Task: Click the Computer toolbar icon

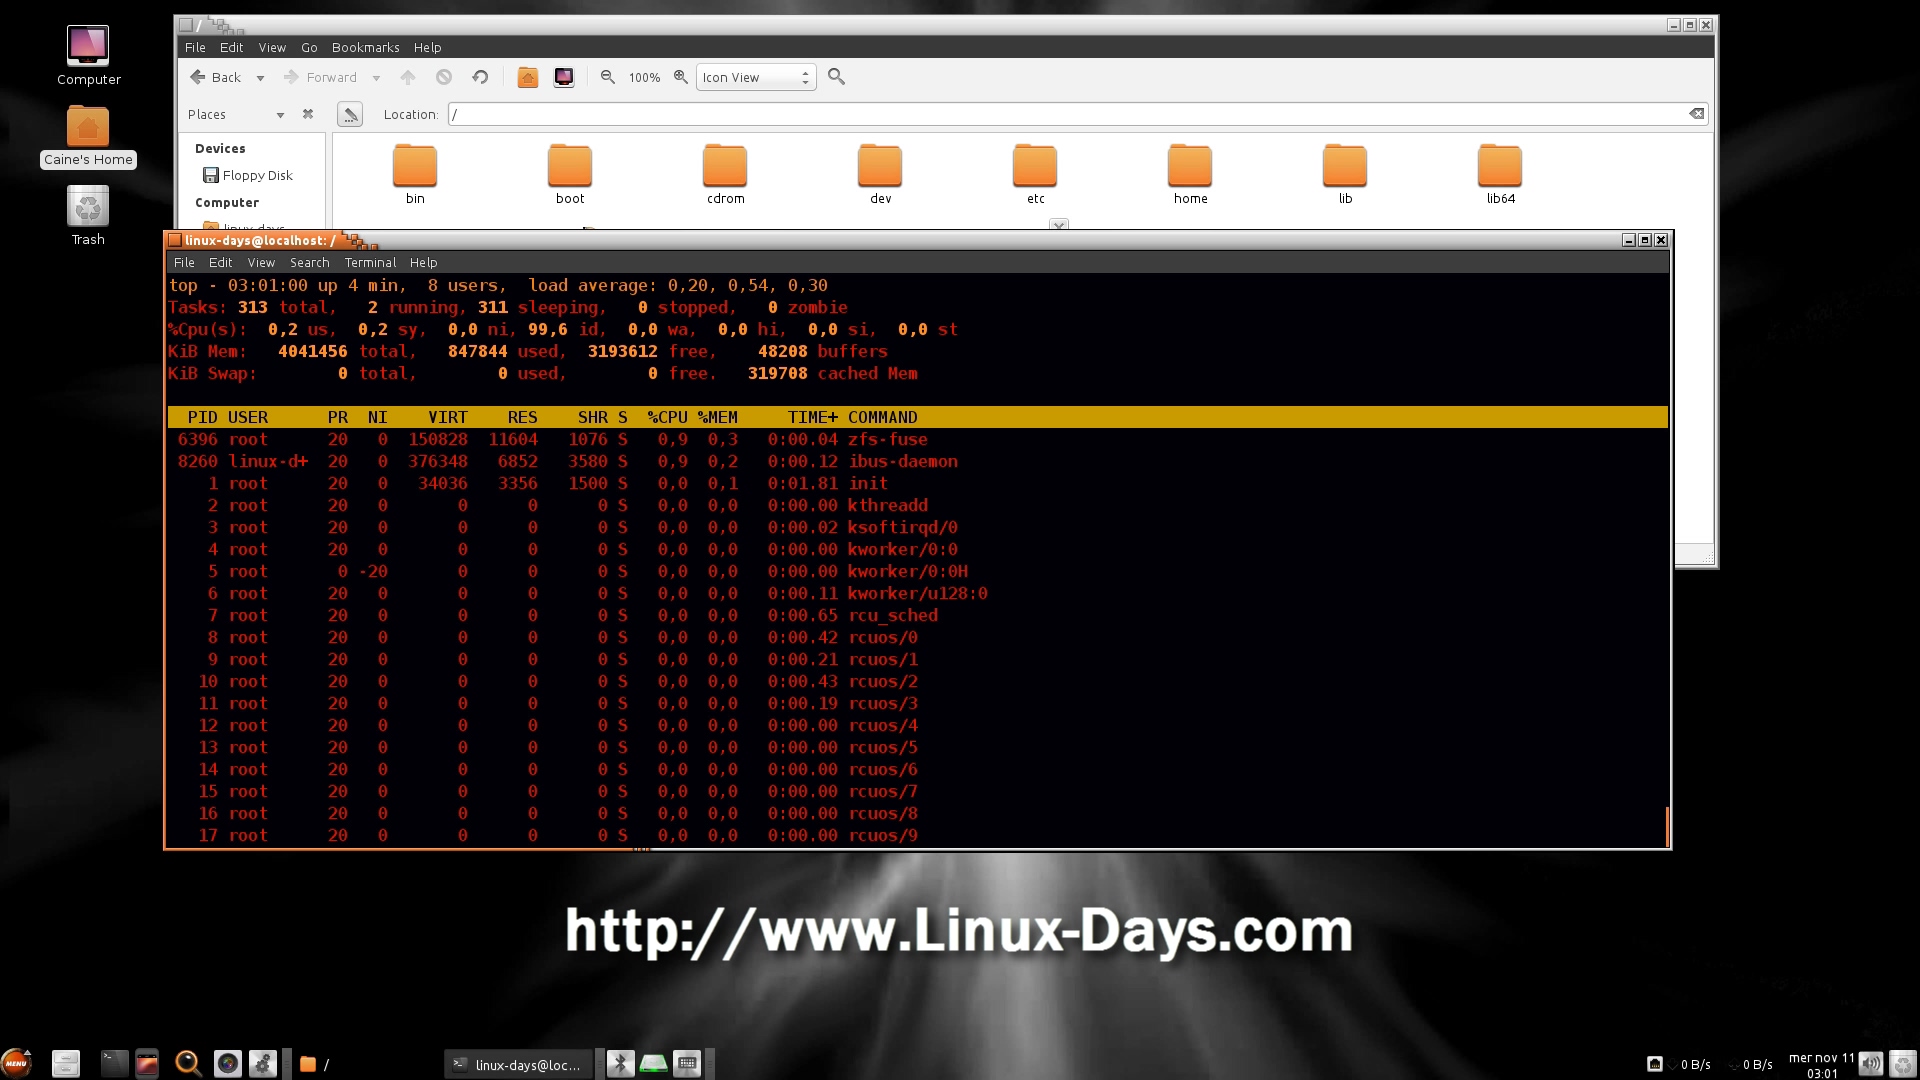Action: tap(564, 77)
